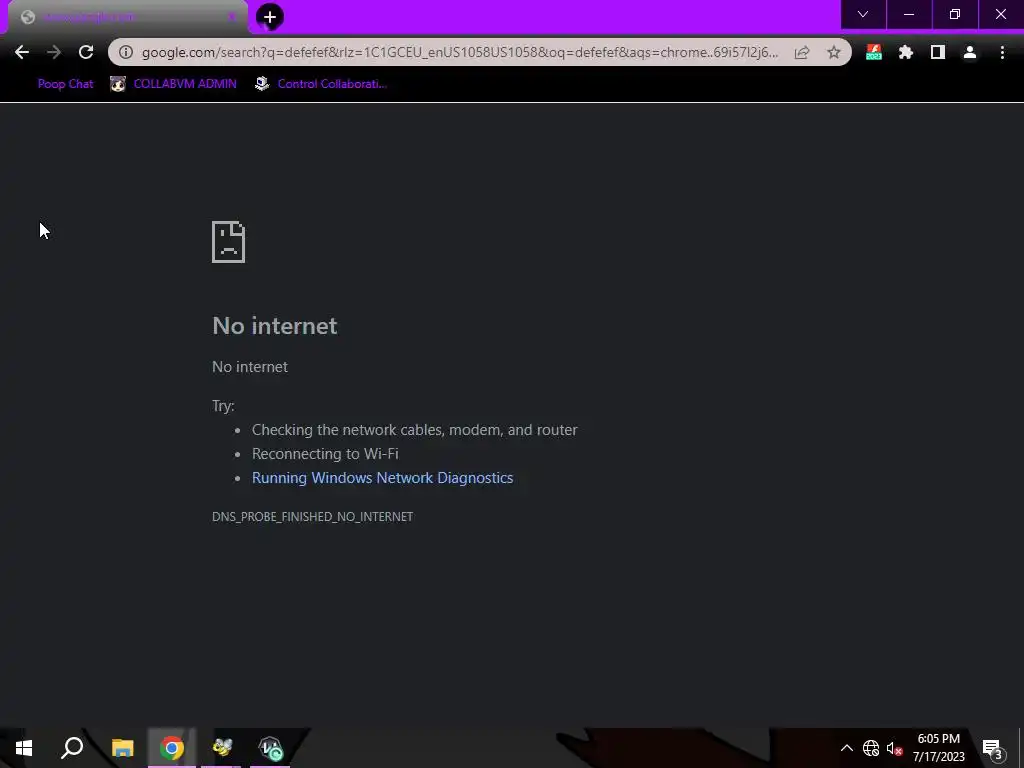Image resolution: width=1024 pixels, height=768 pixels.
Task: Open a new tab with plus button
Action: pyautogui.click(x=270, y=17)
